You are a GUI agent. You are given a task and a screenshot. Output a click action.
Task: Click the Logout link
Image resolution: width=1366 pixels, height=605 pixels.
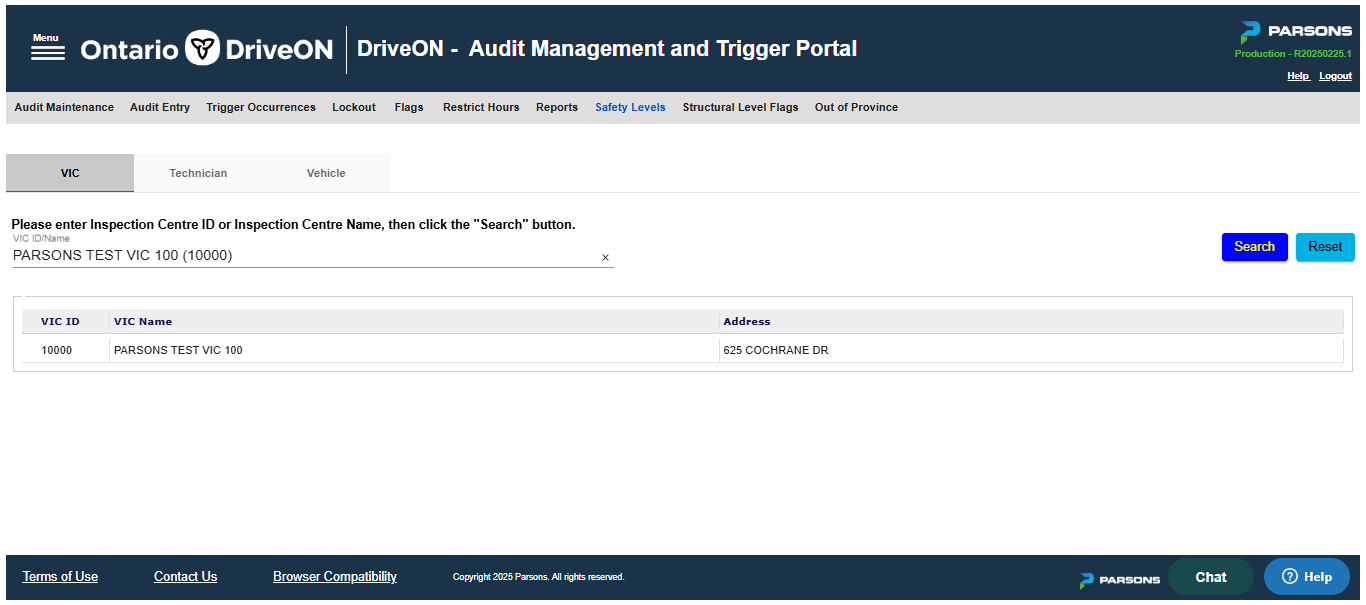pyautogui.click(x=1335, y=76)
